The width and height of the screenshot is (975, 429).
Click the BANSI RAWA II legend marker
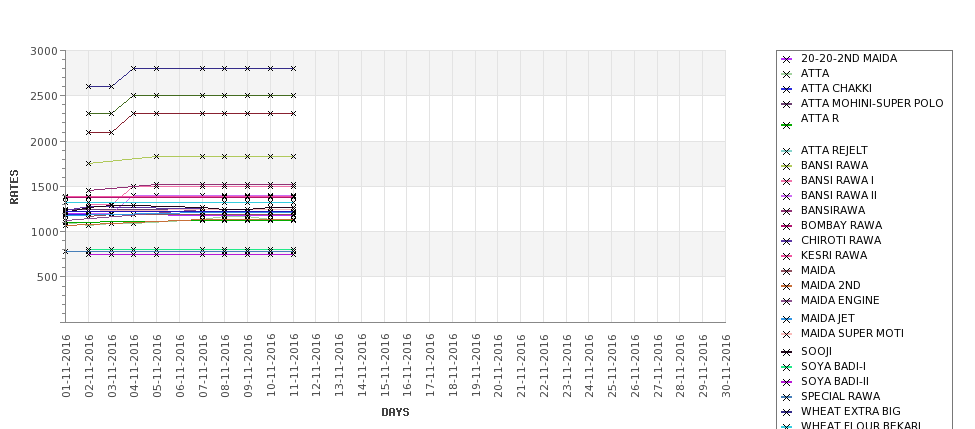[787, 196]
